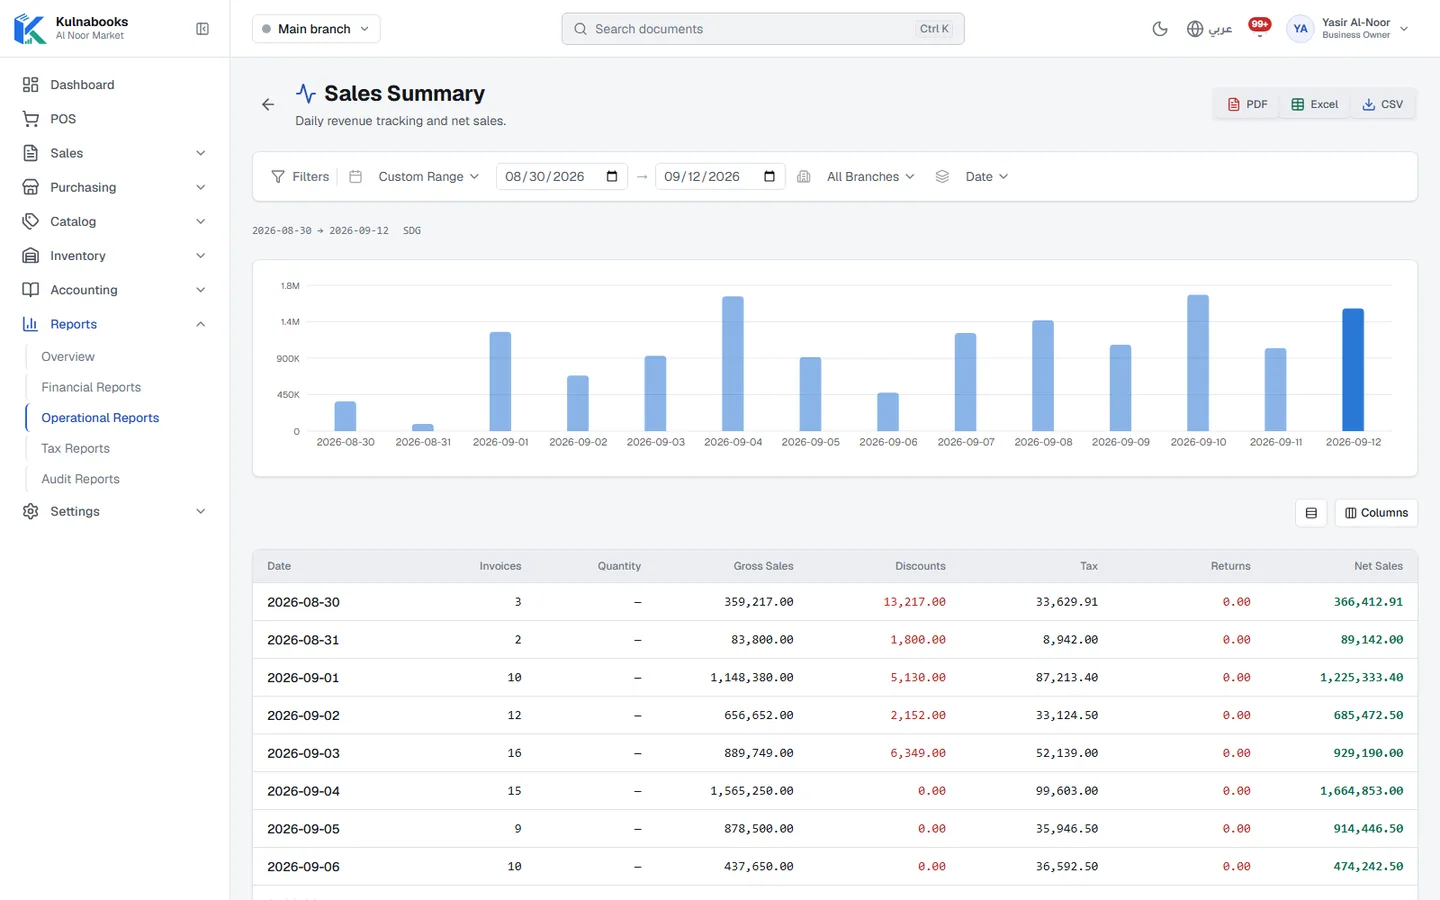Sort by the Net Sales column header
The image size is (1440, 900).
click(x=1378, y=566)
